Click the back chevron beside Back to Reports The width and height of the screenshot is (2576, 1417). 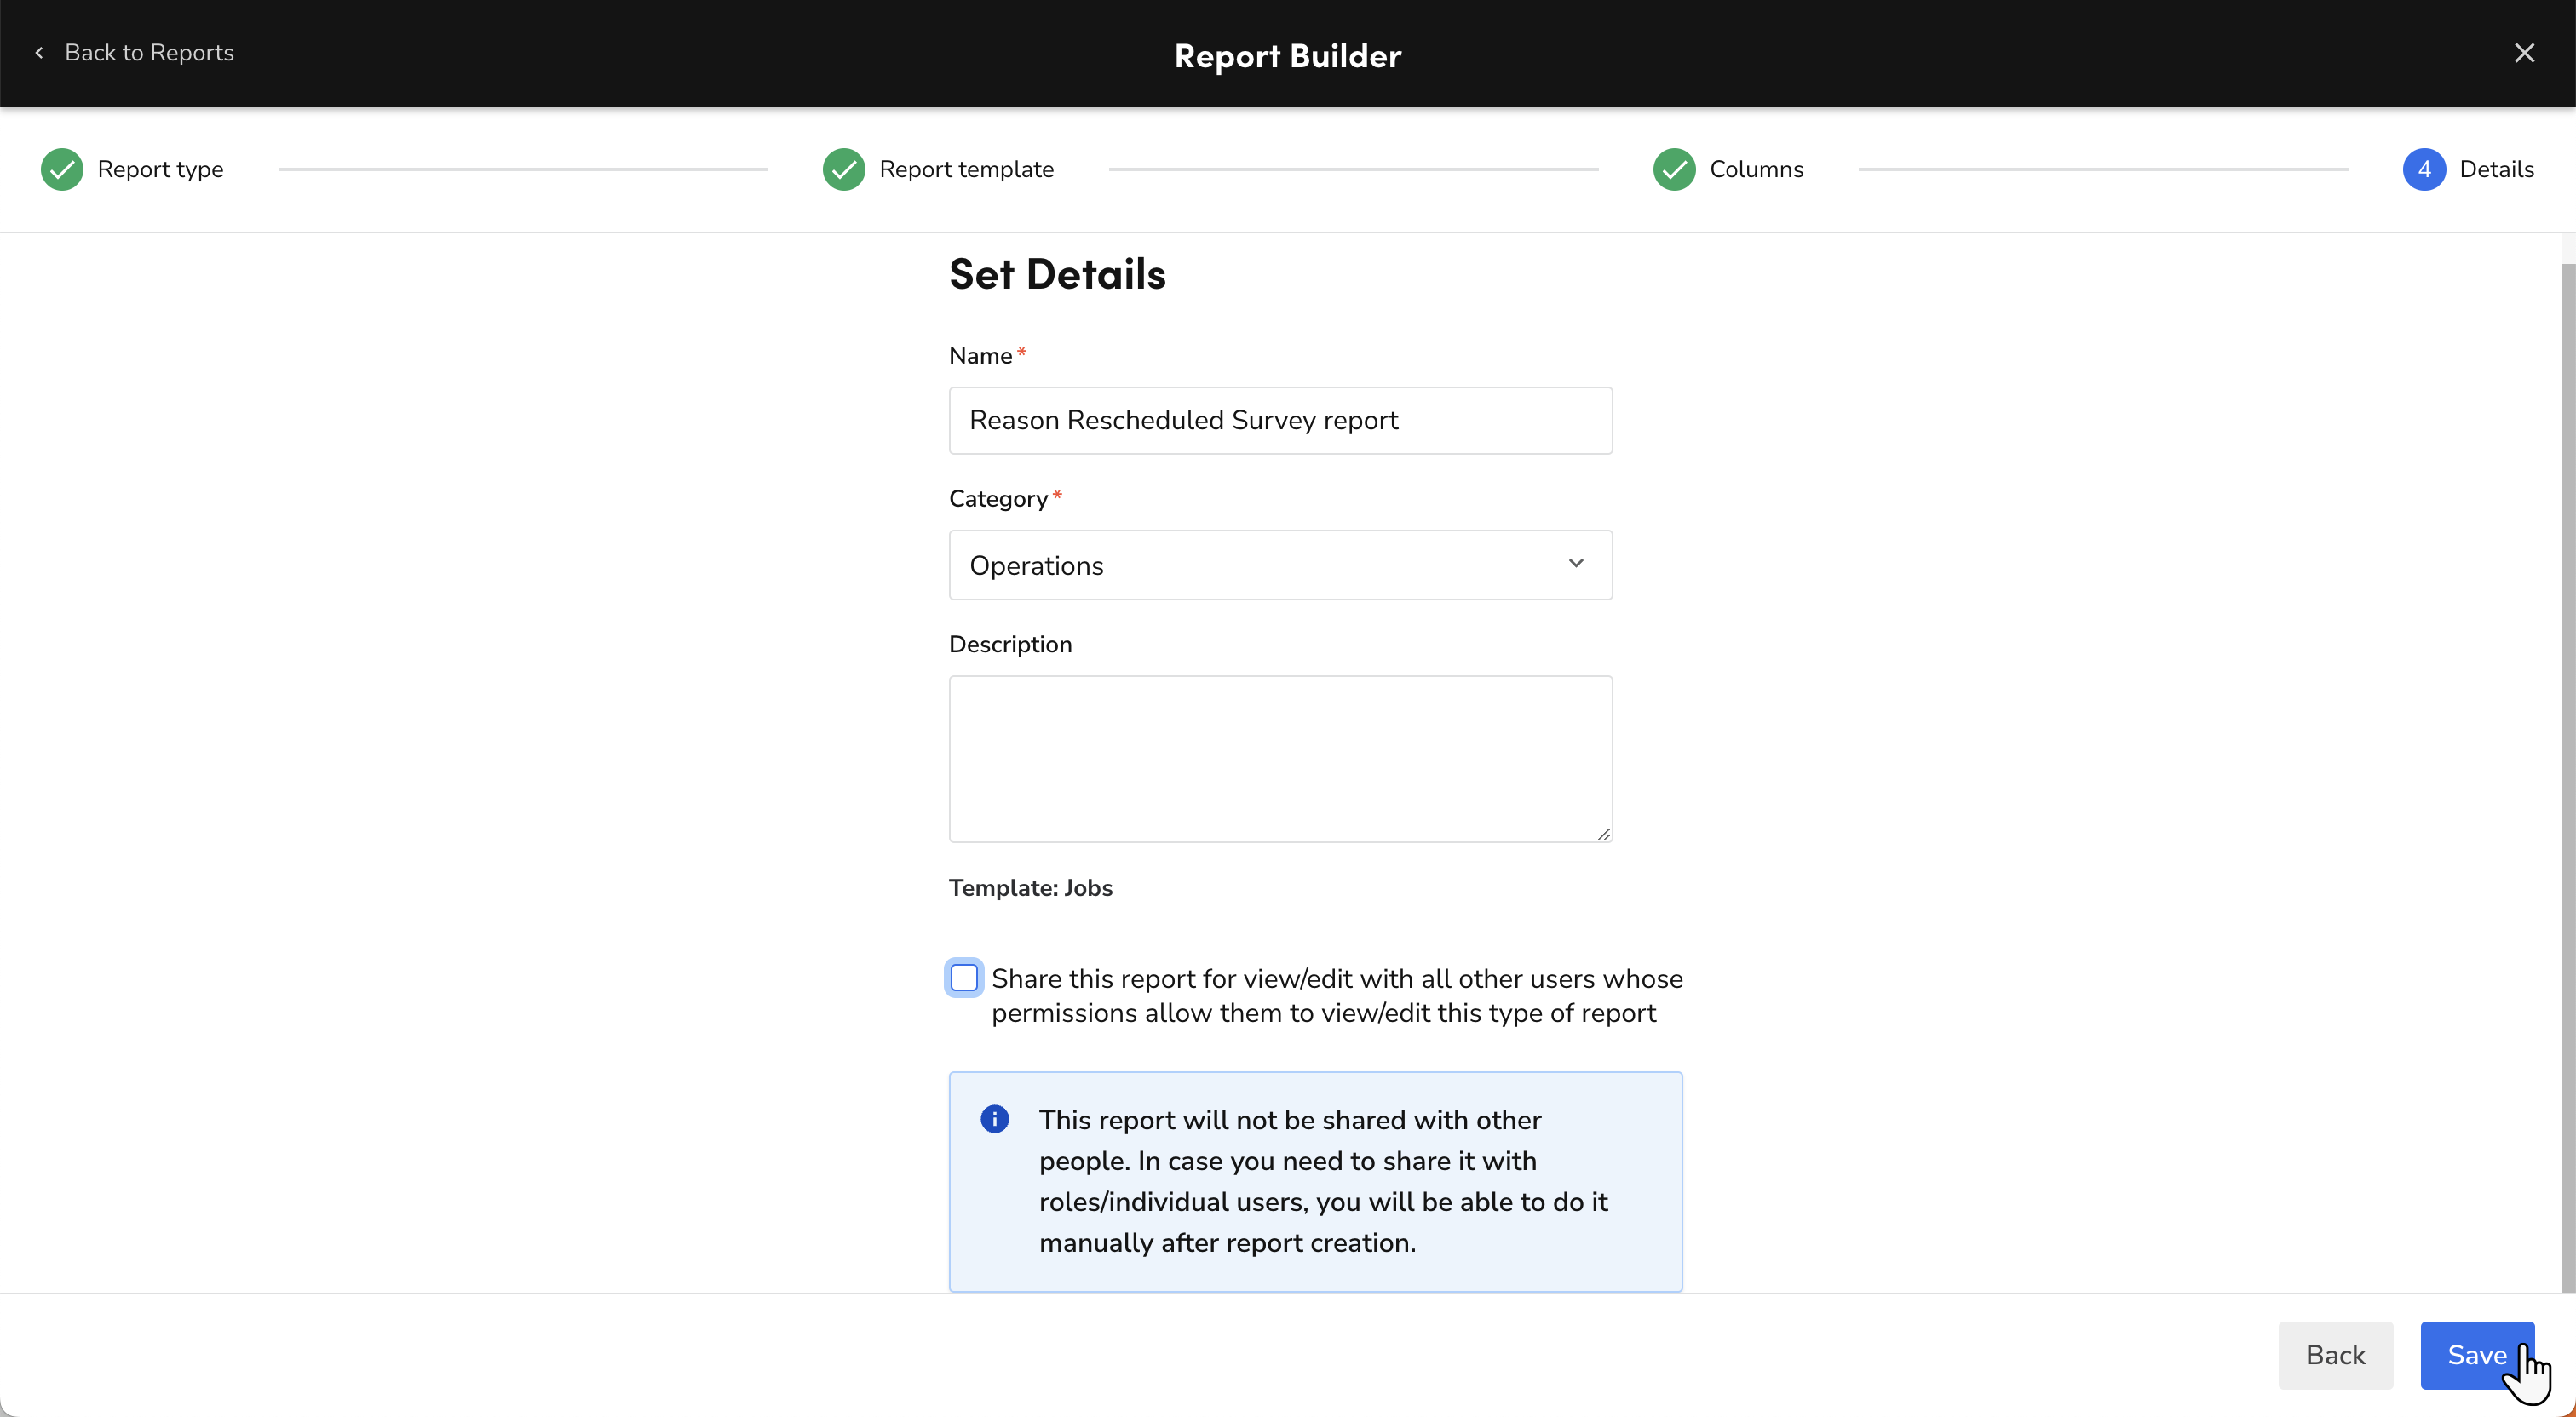tap(39, 53)
